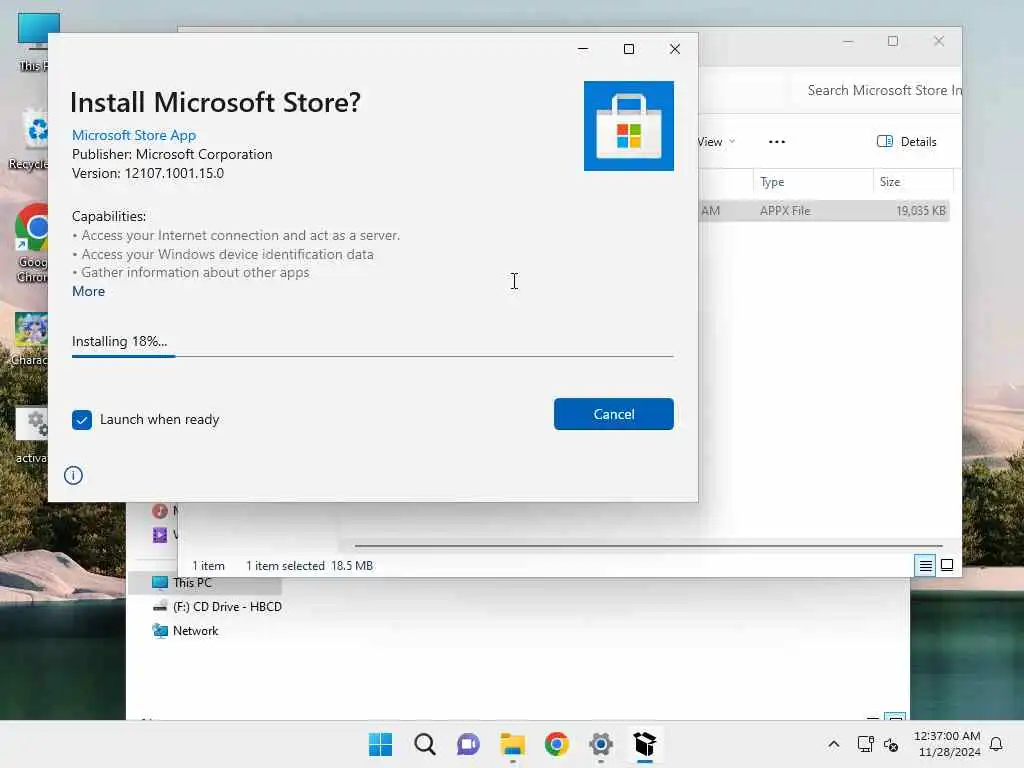
Task: Cancel the Microsoft Store installation
Action: (x=613, y=414)
